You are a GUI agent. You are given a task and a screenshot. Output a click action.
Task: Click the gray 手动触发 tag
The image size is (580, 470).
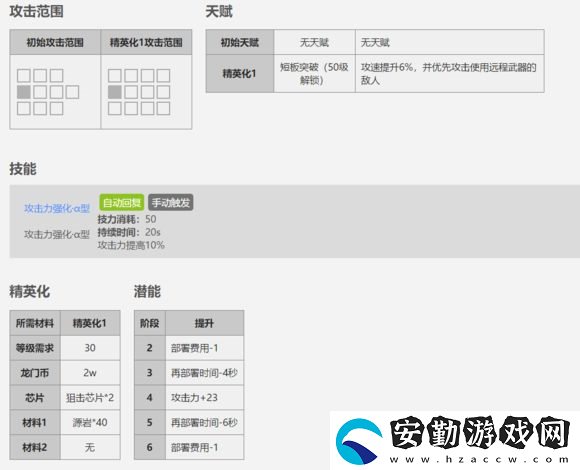[x=171, y=202]
